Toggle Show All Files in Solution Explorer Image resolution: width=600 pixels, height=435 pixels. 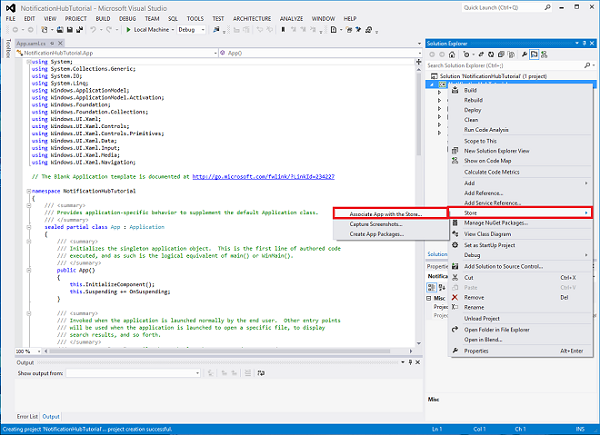click(510, 55)
